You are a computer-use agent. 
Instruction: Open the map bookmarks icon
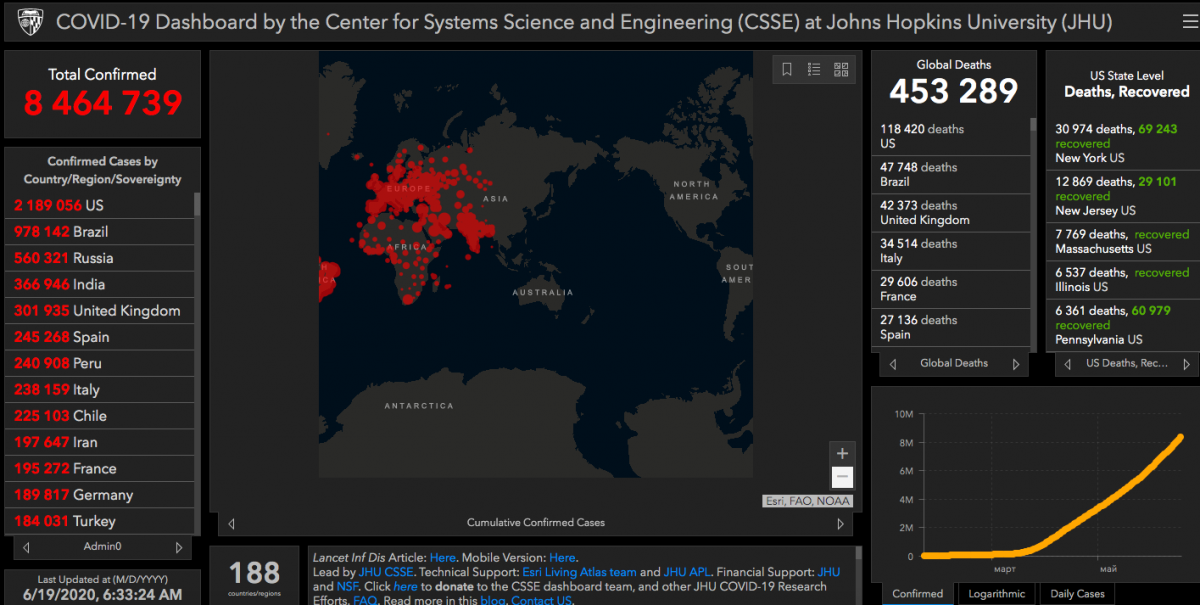787,69
